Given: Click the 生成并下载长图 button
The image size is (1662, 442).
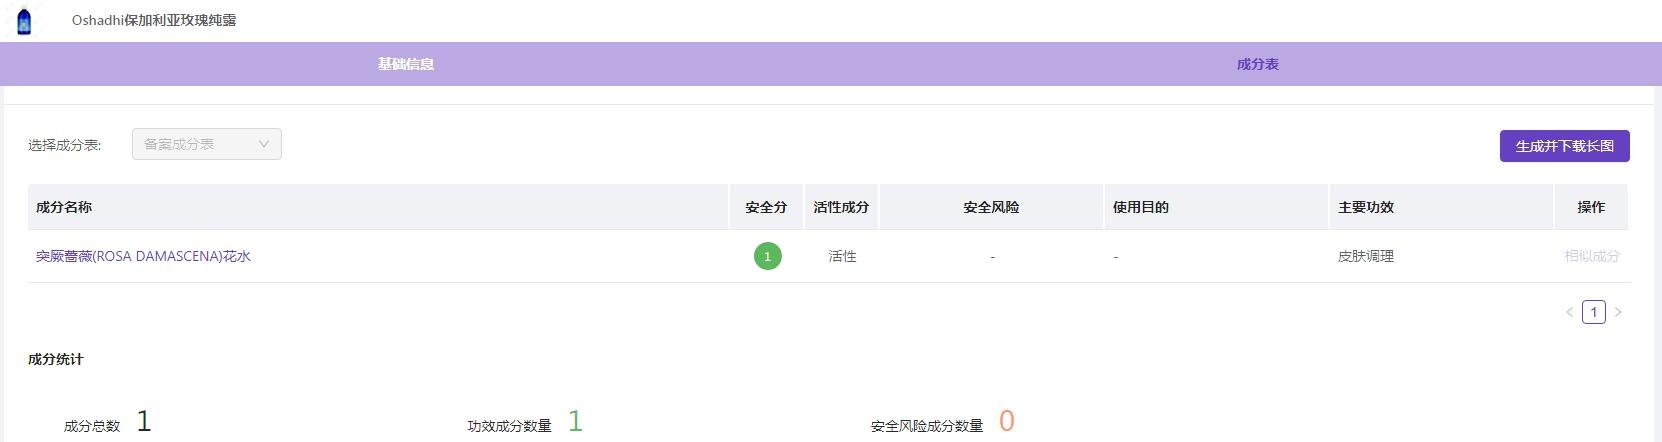Looking at the screenshot, I should click(1565, 146).
